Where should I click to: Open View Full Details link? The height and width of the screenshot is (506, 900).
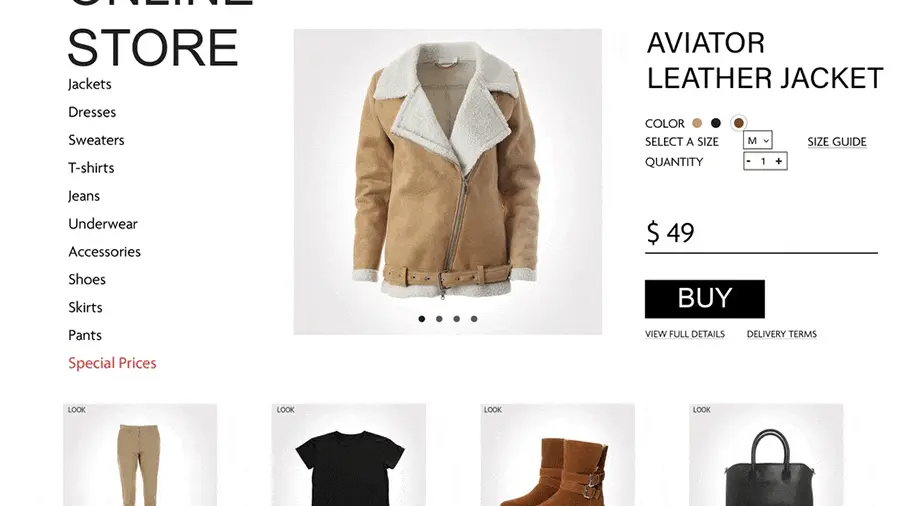coord(685,334)
